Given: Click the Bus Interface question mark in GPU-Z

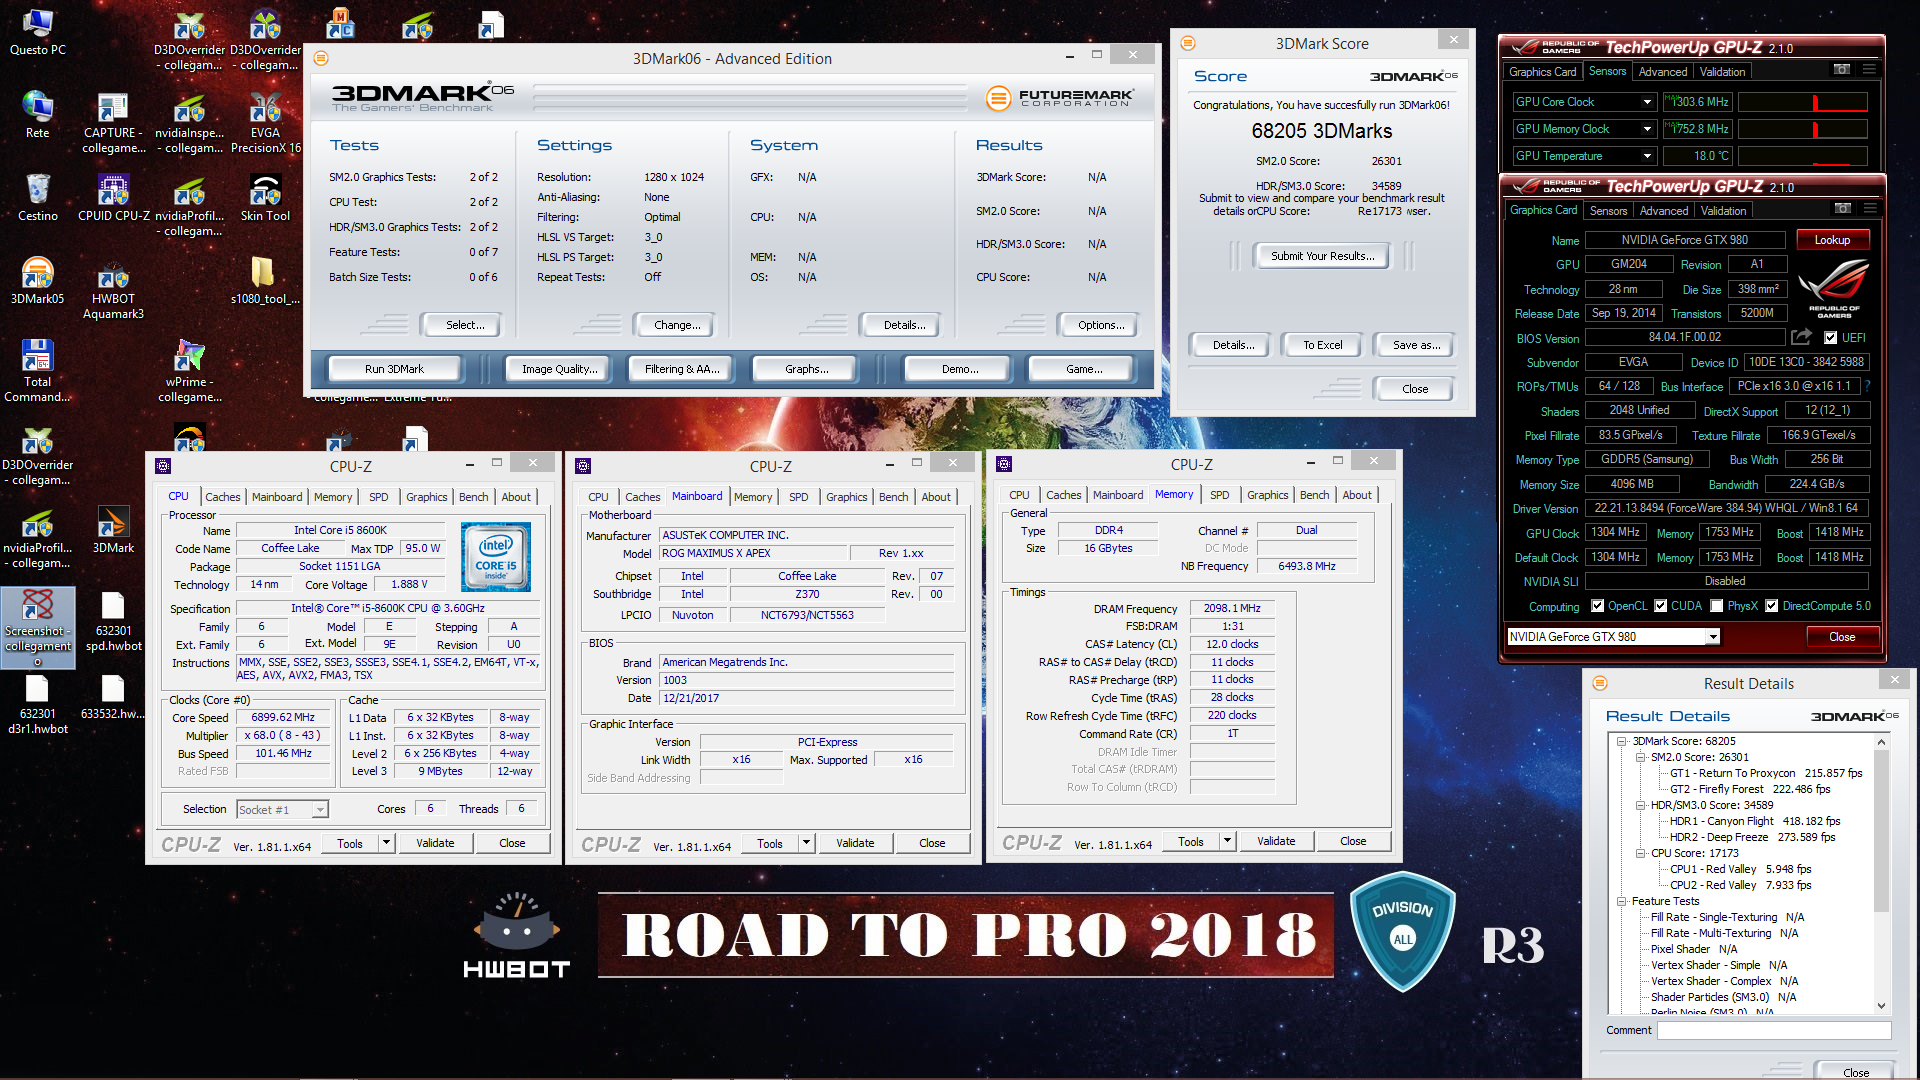Looking at the screenshot, I should [1867, 386].
